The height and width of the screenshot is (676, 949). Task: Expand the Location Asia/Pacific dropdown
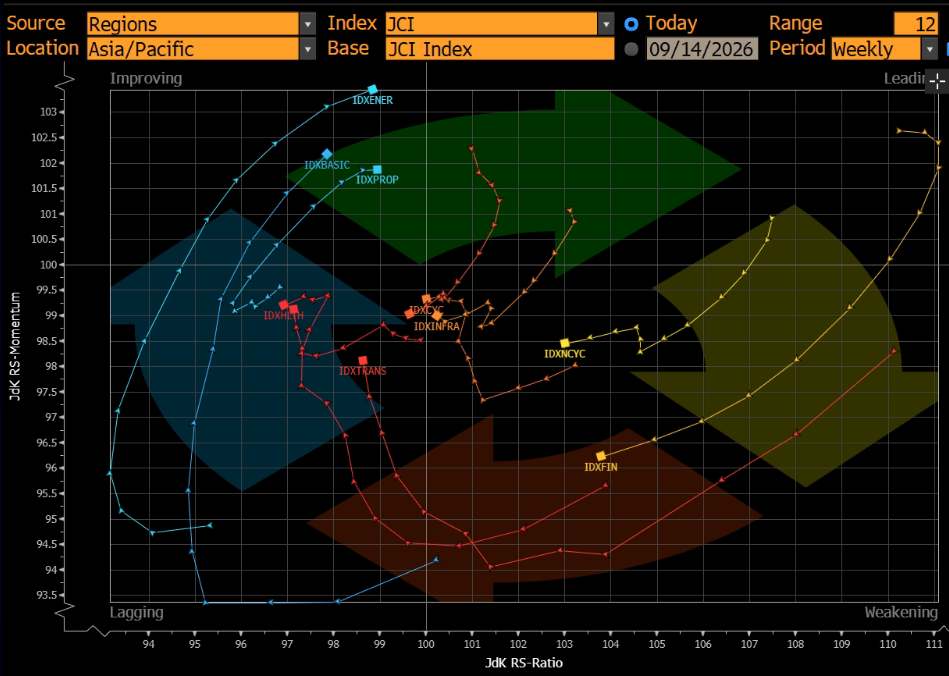point(308,49)
